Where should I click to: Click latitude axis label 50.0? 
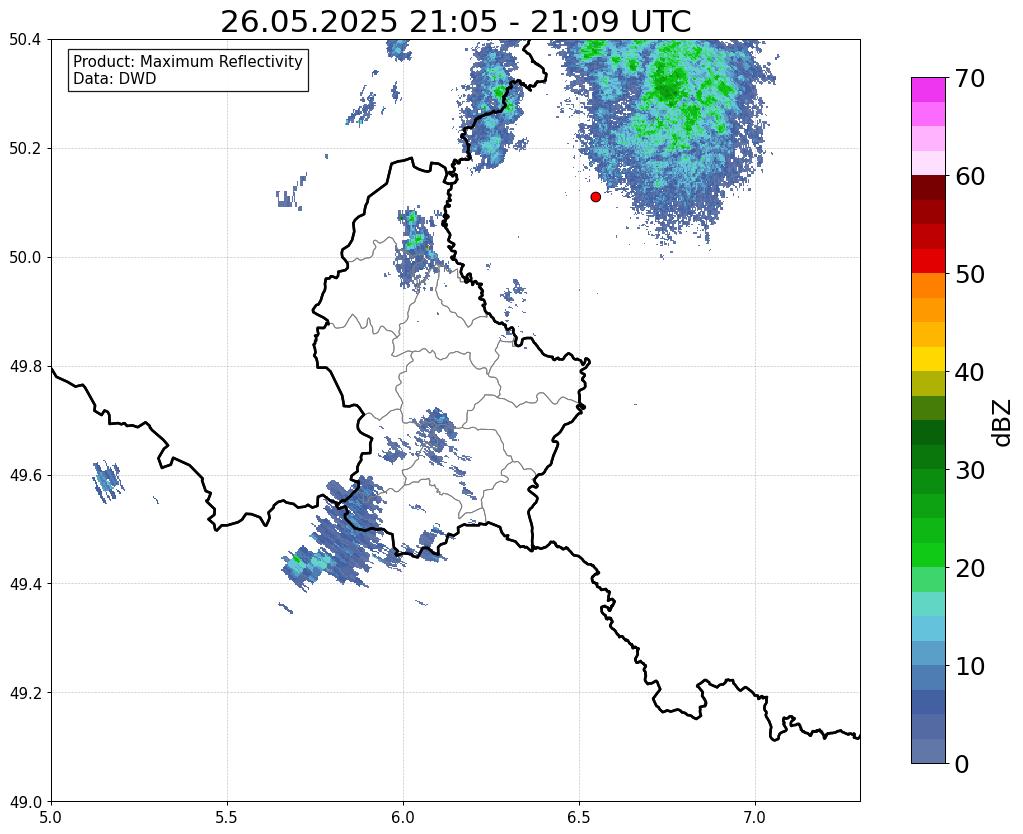25,258
